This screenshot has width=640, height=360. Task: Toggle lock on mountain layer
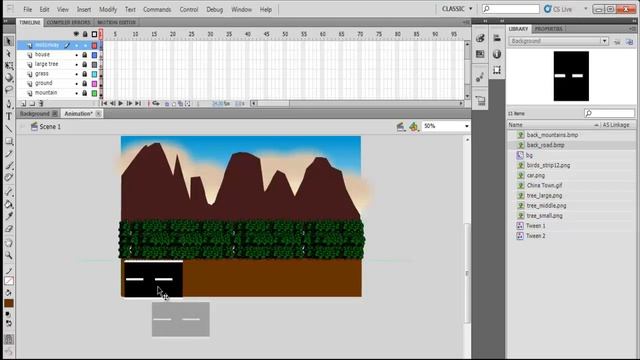point(84,93)
